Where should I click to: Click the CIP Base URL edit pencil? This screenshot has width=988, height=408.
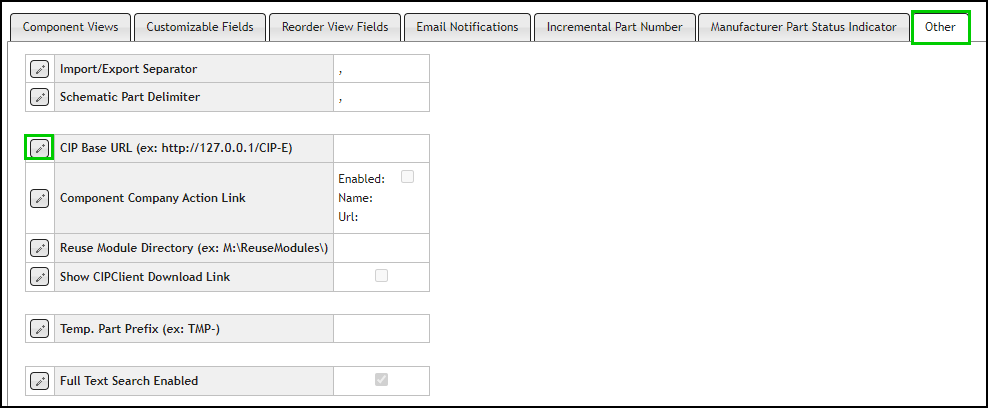(40, 149)
